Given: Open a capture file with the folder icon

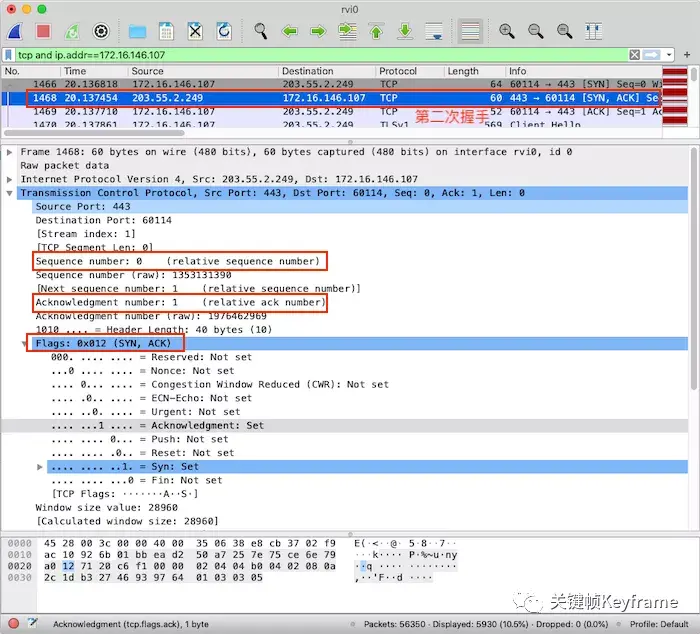Looking at the screenshot, I should [137, 32].
